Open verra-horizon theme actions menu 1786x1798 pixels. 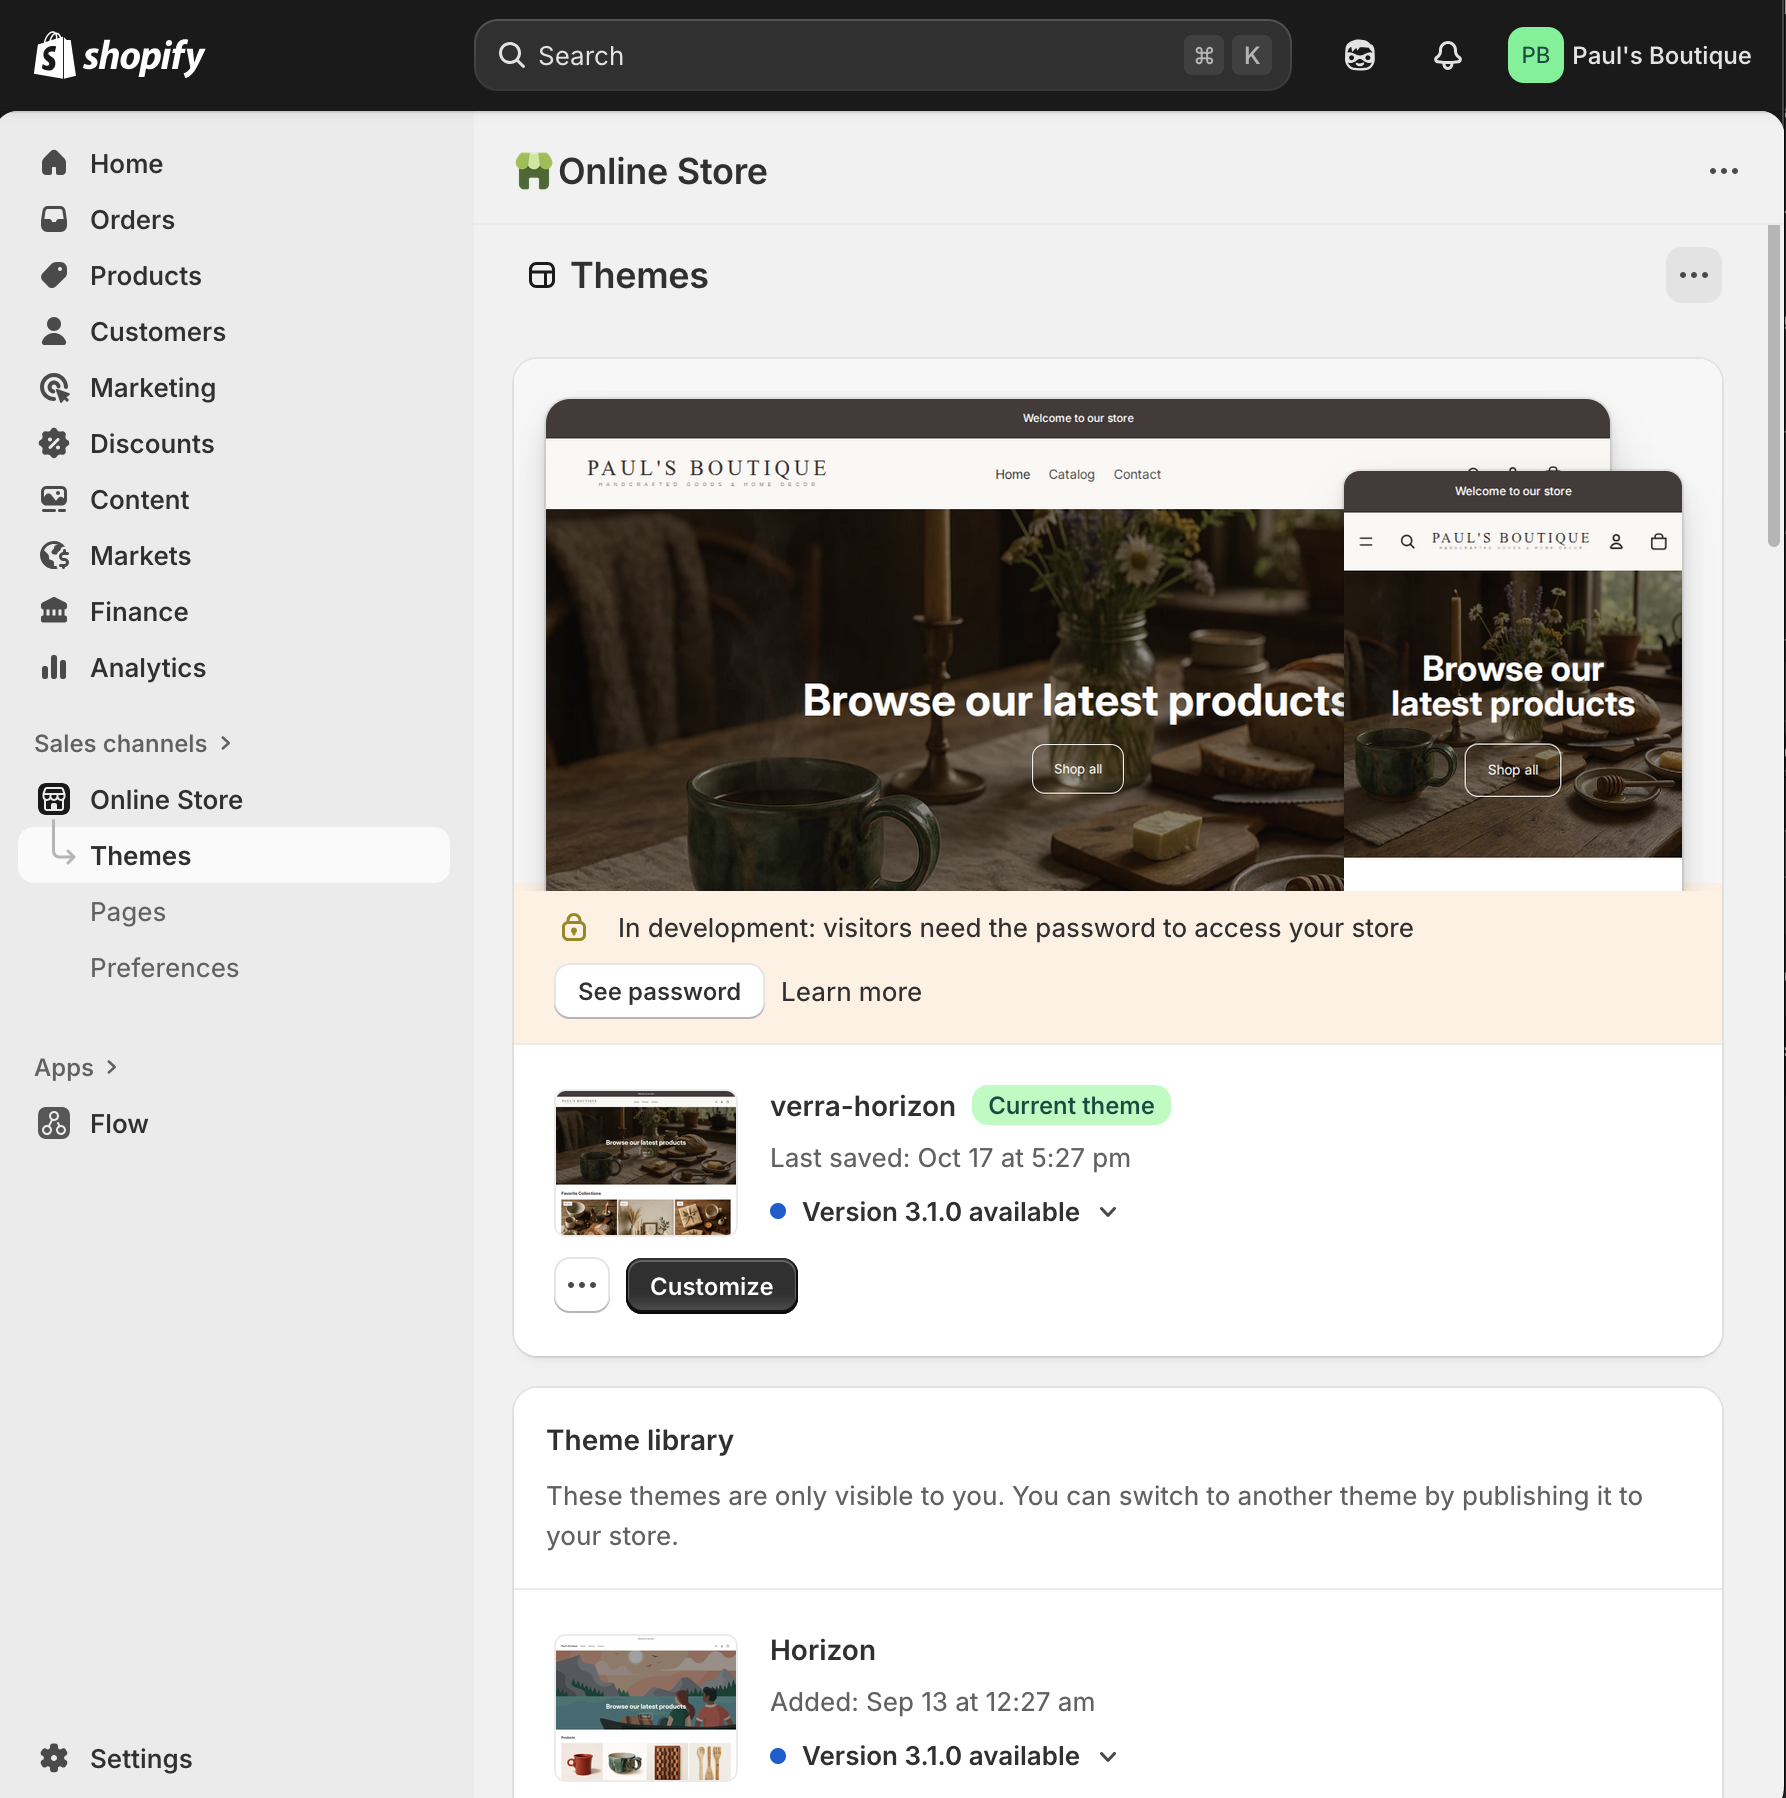pyautogui.click(x=582, y=1286)
